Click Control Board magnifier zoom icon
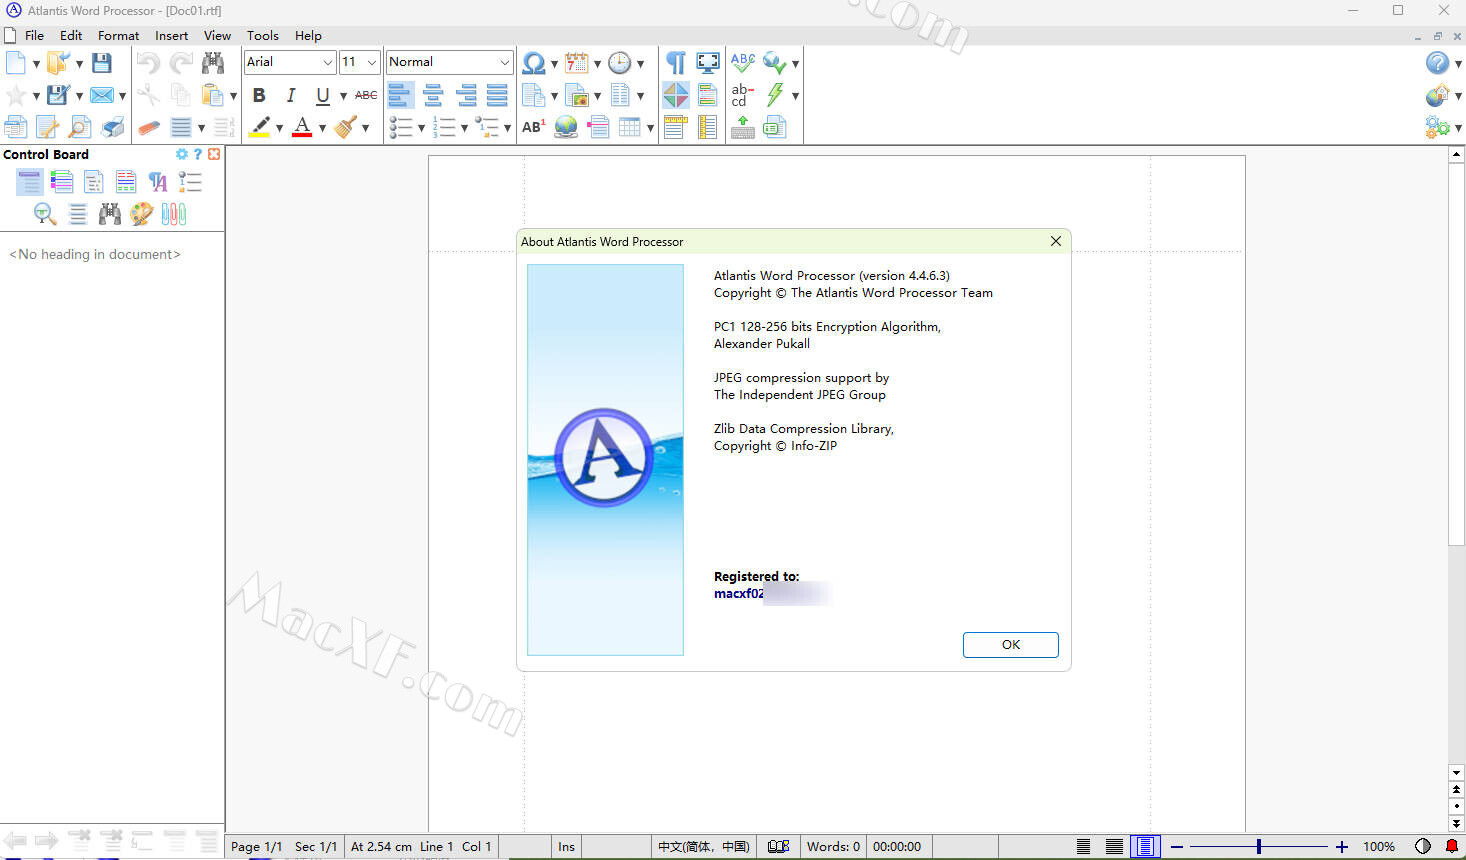 (x=45, y=213)
